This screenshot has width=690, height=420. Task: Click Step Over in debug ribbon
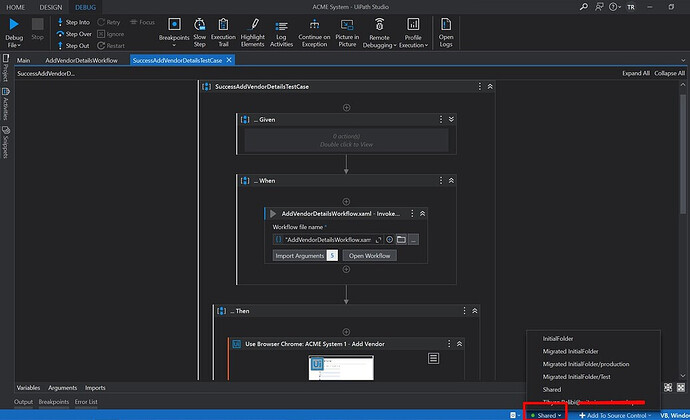[x=74, y=34]
